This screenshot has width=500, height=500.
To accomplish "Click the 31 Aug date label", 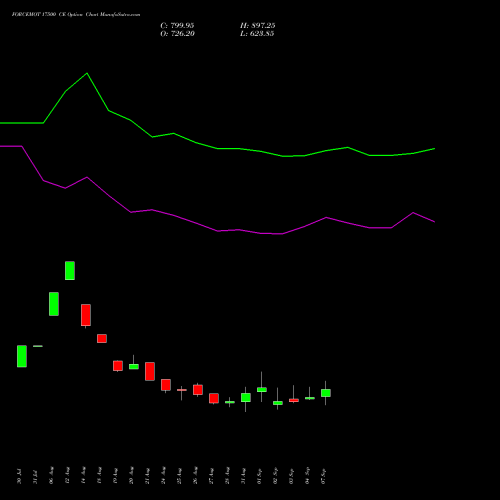I will (243, 476).
